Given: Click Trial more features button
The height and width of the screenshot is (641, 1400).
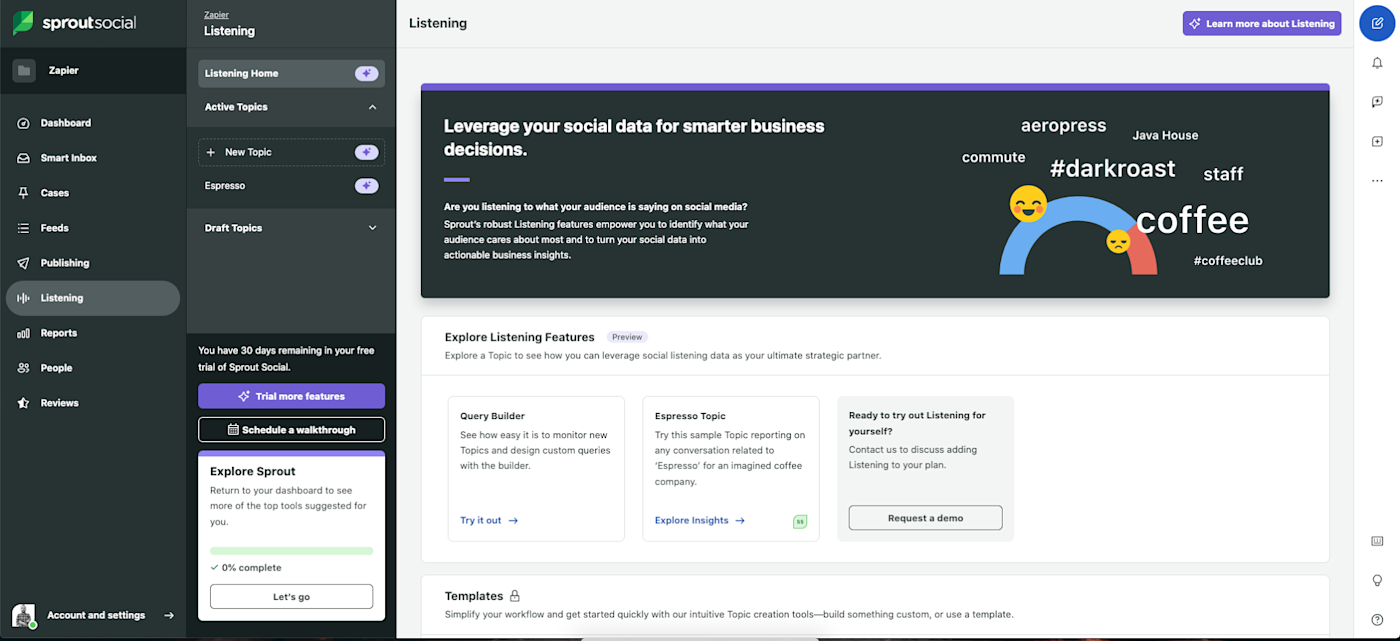Looking at the screenshot, I should pos(291,396).
